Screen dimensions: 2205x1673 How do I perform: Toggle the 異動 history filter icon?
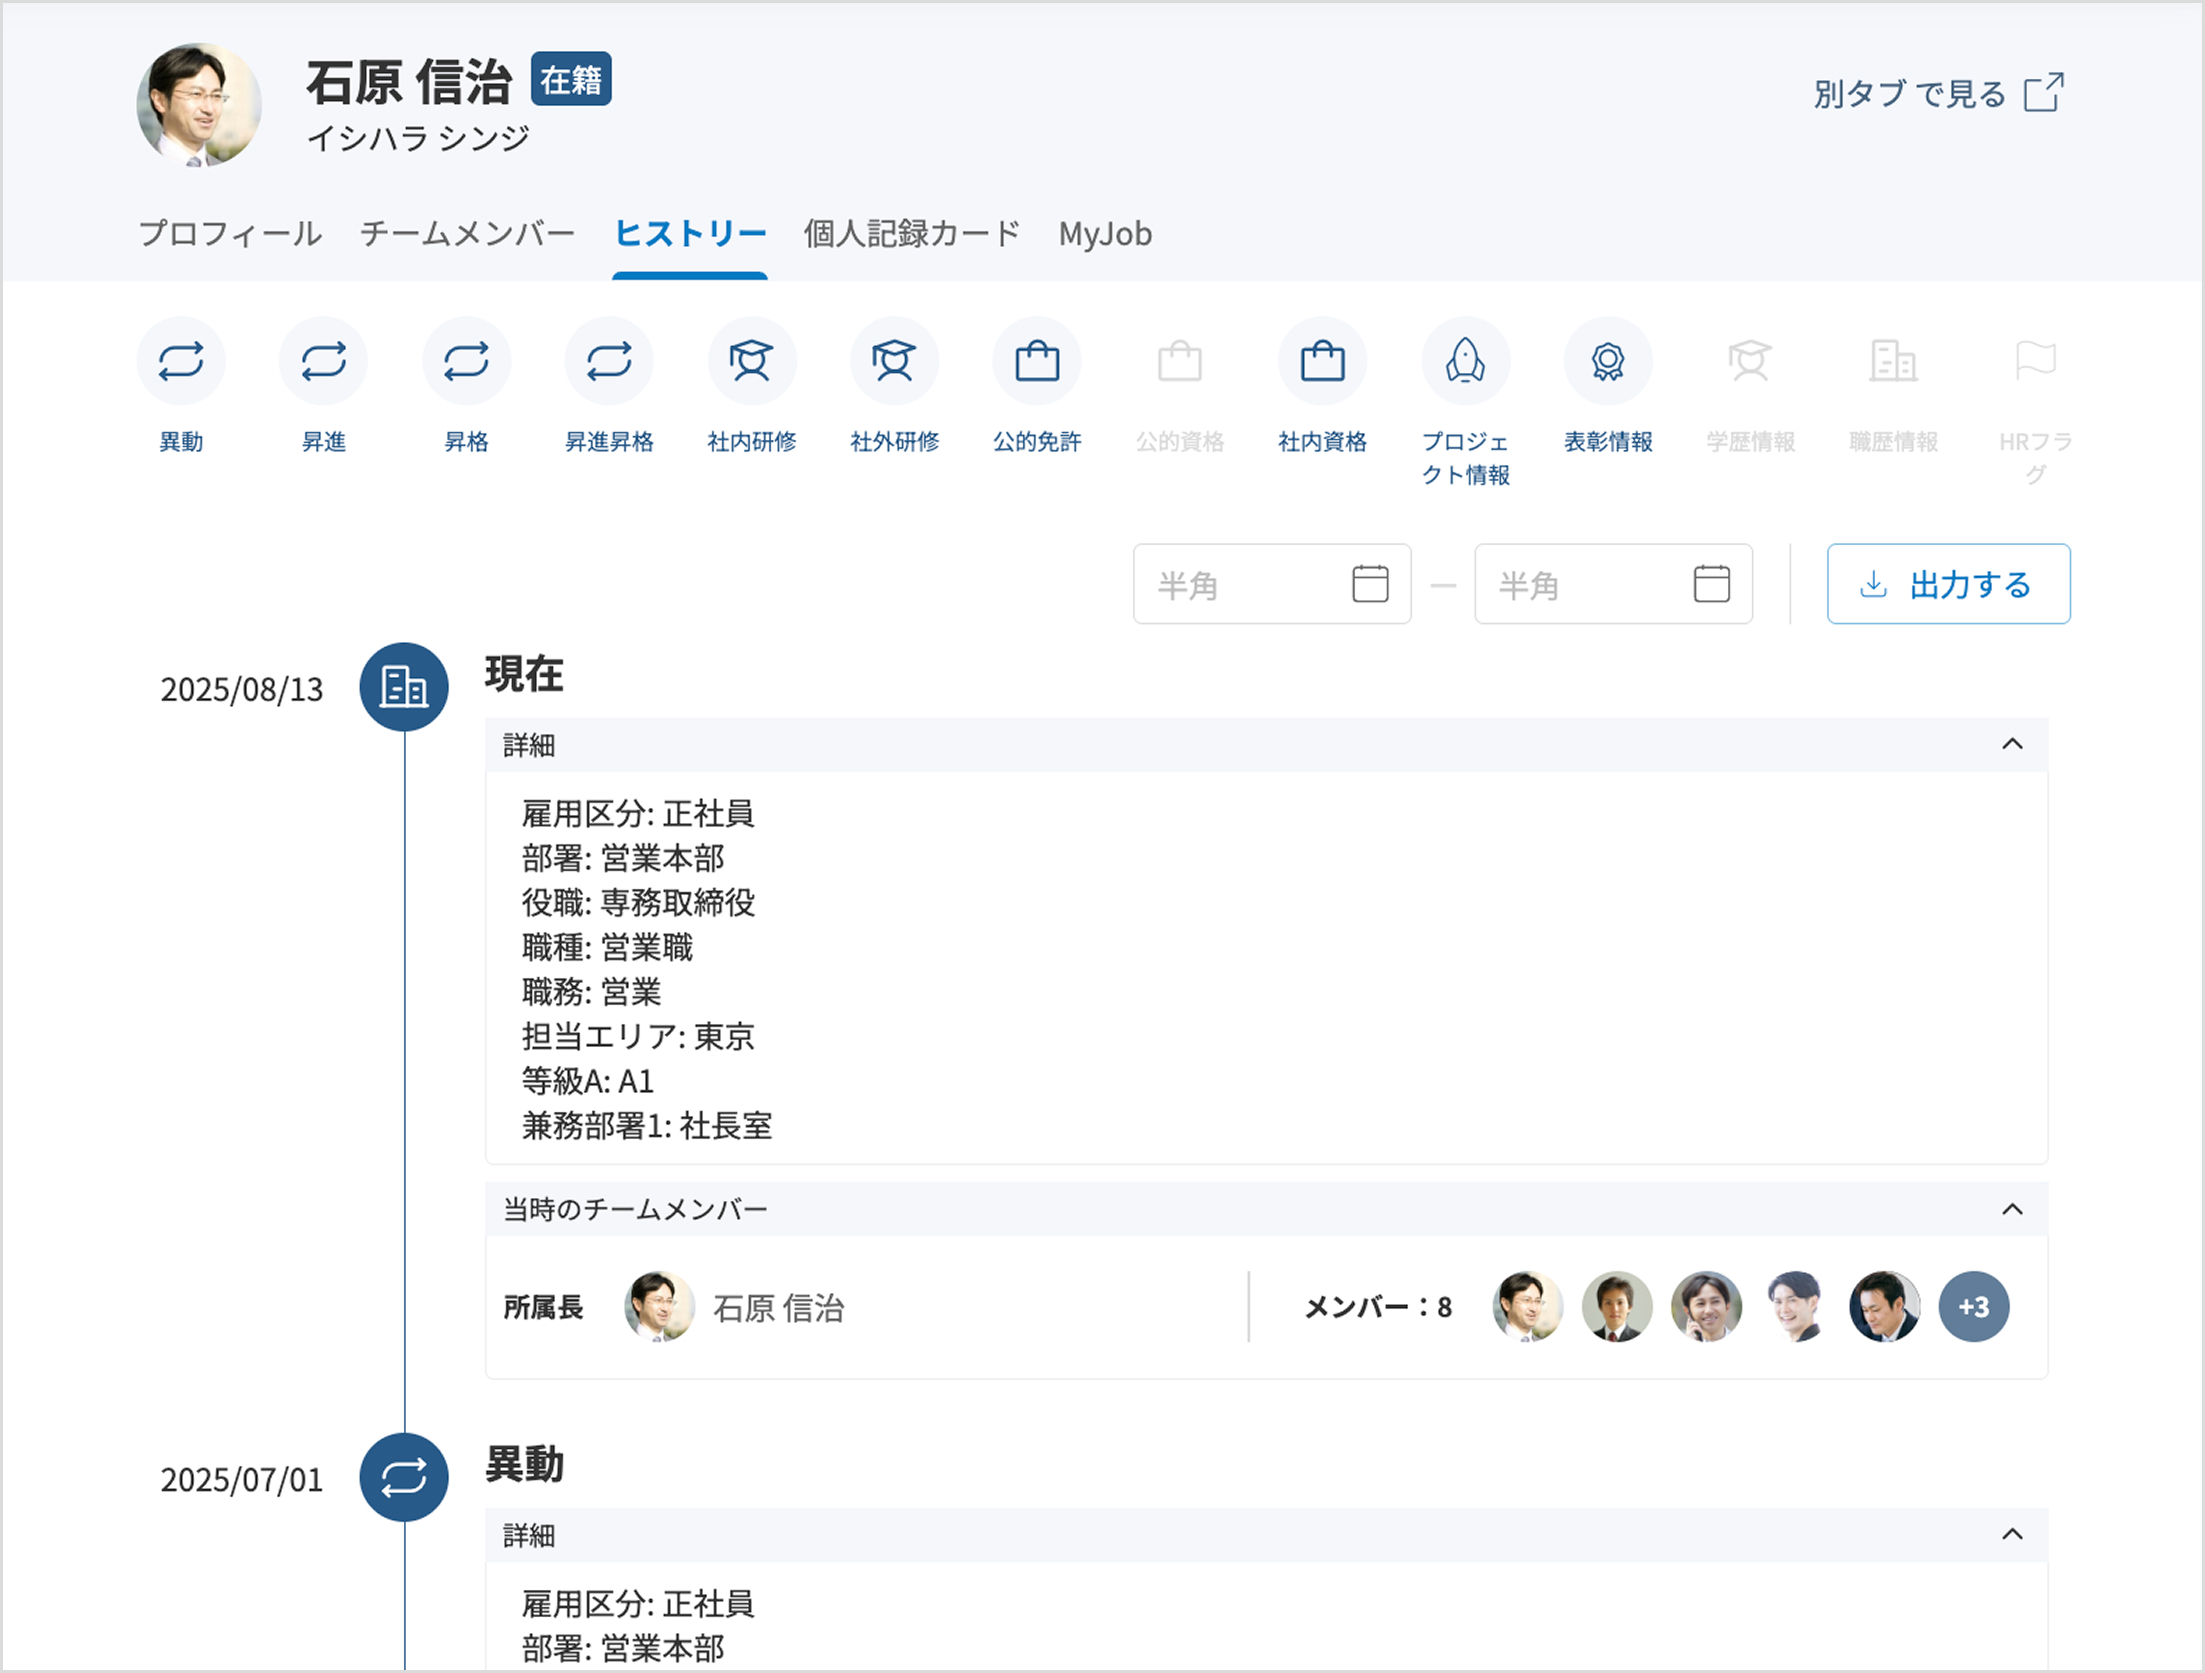pyautogui.click(x=181, y=361)
